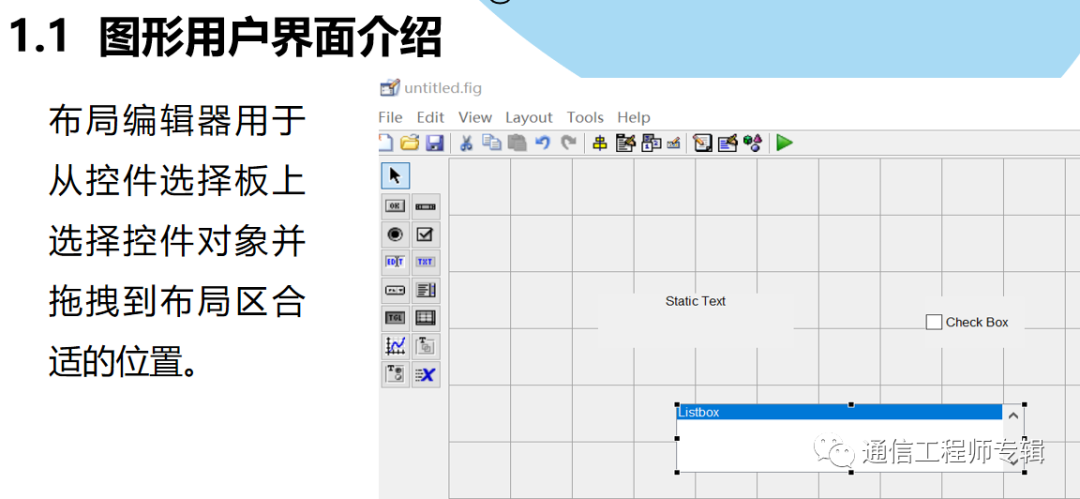1080x499 pixels.
Task: Choose the Toggle Button (TGL) component
Action: click(395, 318)
